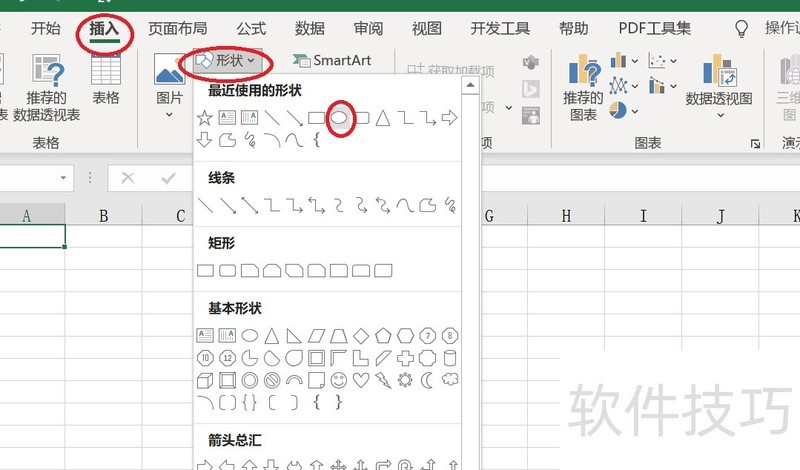The image size is (800, 470).
Task: Select column B header
Action: (x=104, y=216)
